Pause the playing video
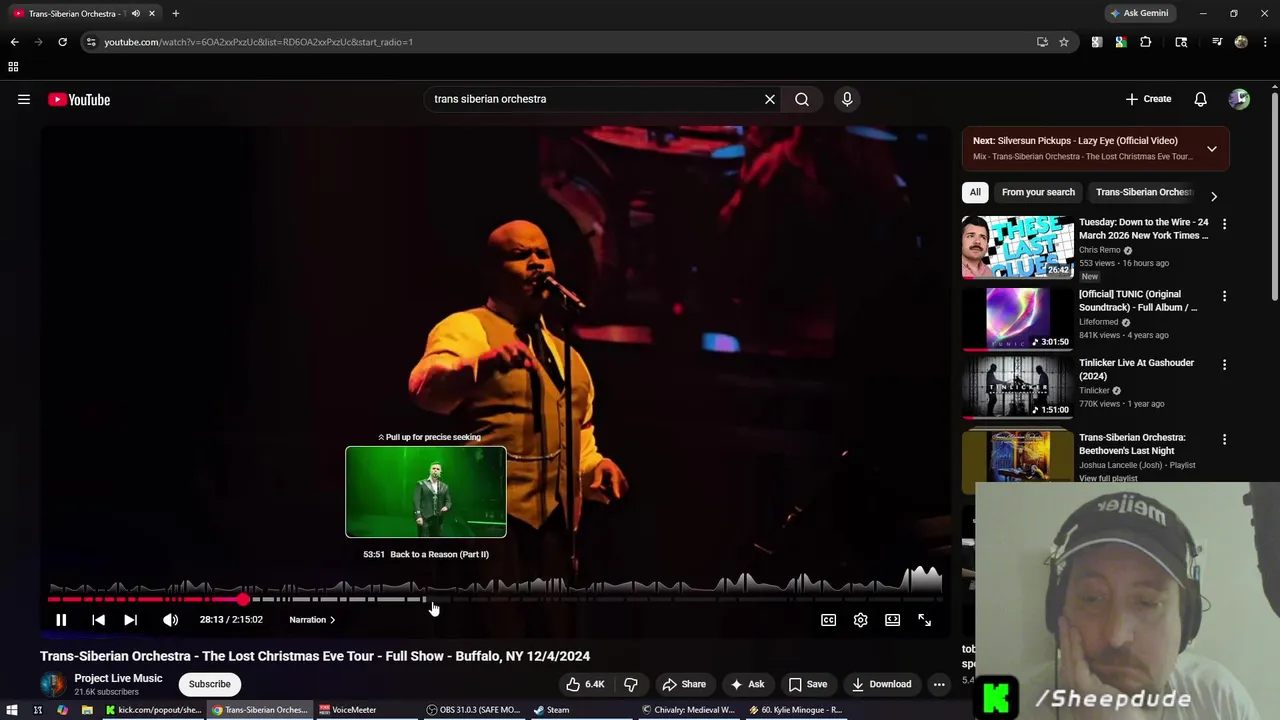 [61, 620]
